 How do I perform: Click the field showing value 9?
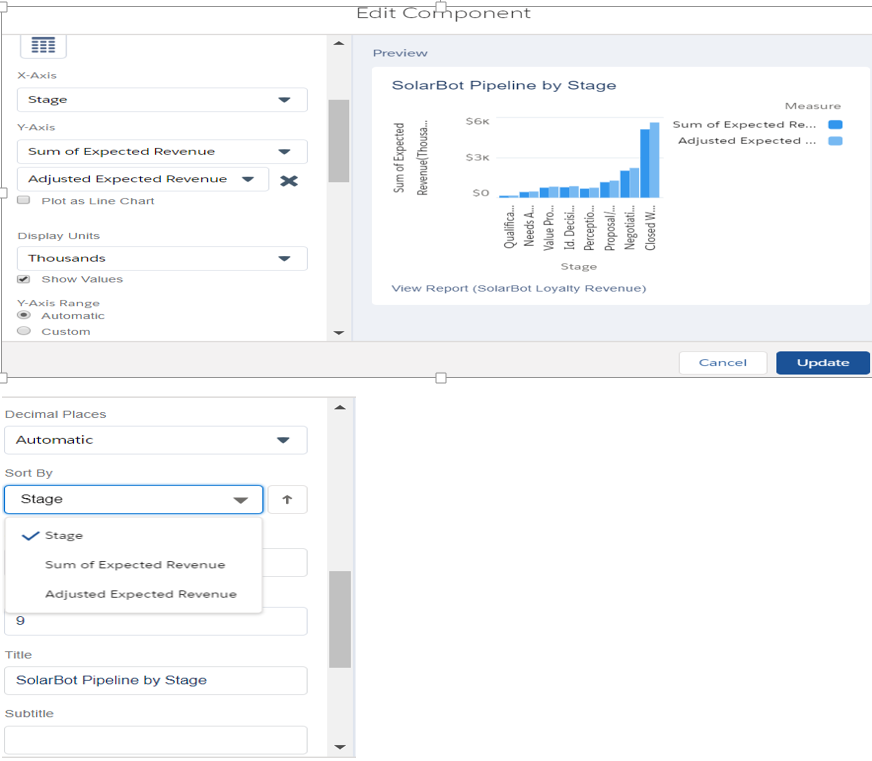[156, 621]
